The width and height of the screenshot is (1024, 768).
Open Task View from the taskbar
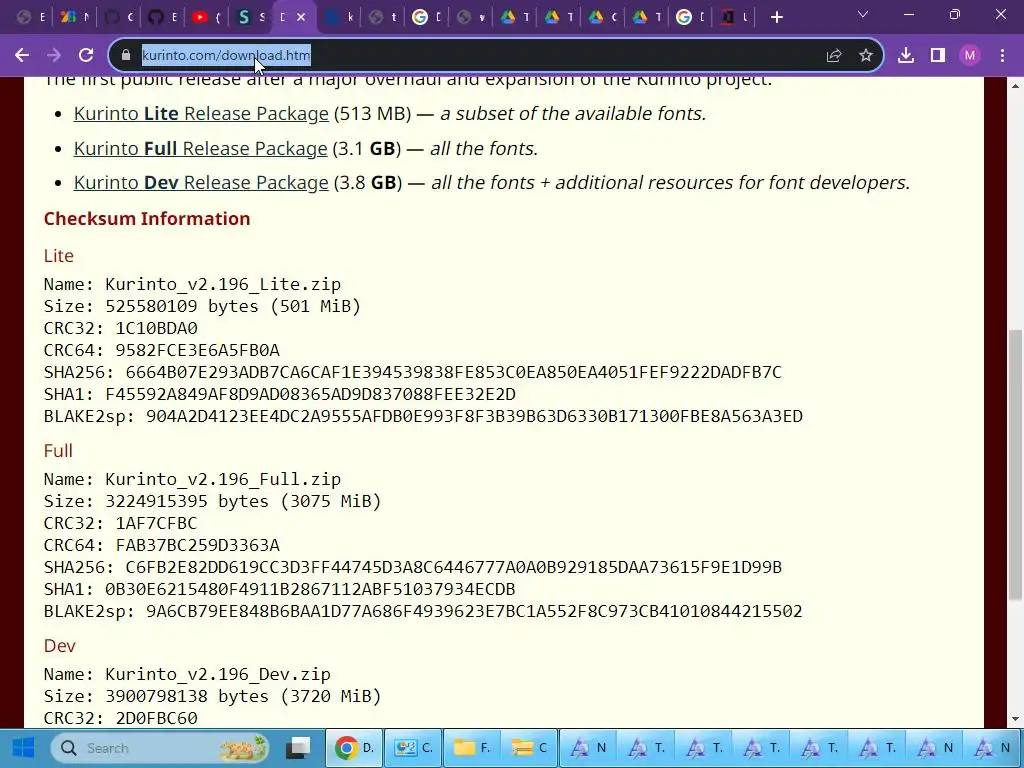298,748
